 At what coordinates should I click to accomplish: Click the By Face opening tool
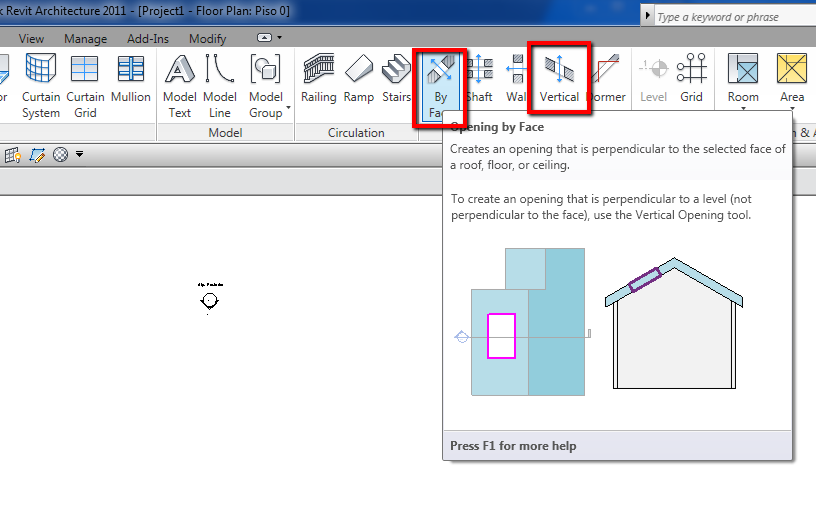[440, 86]
